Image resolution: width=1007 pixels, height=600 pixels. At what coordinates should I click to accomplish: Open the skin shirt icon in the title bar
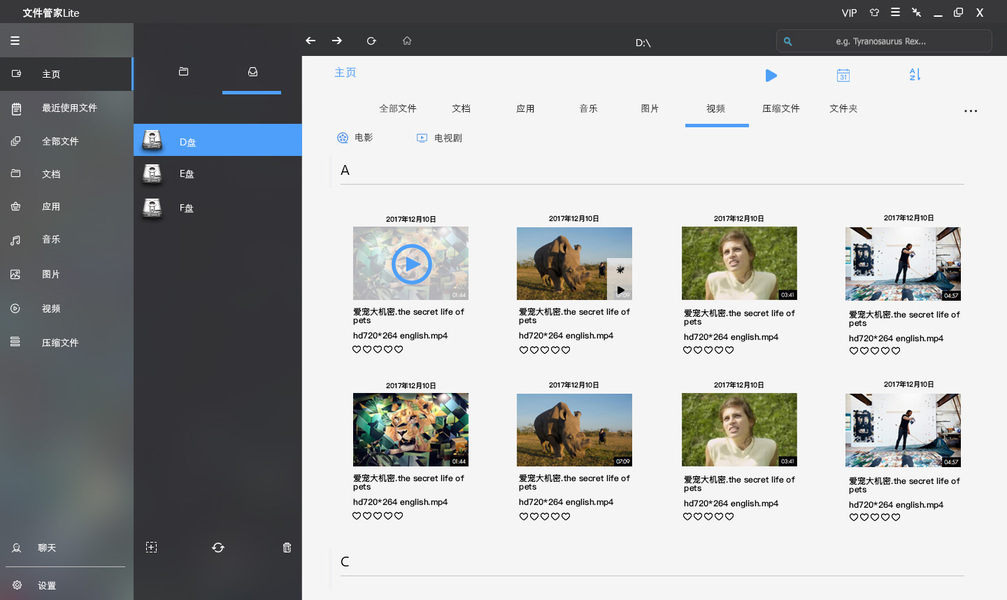(874, 12)
